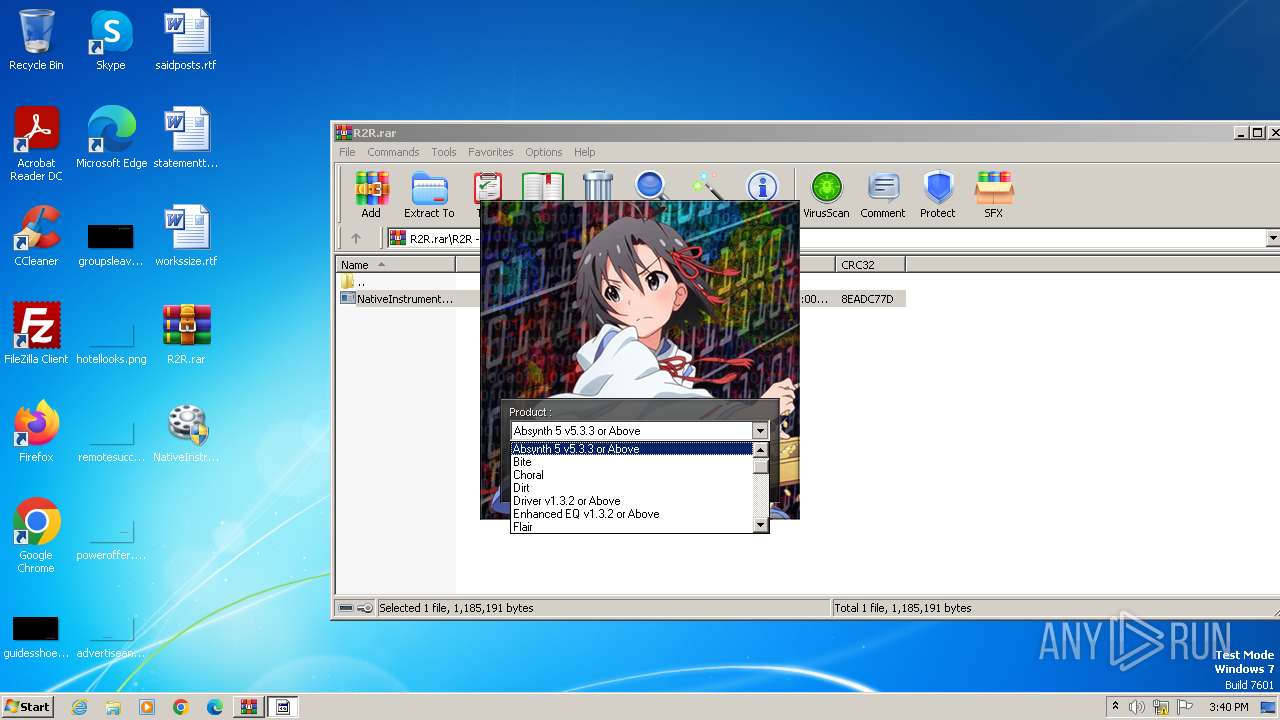The height and width of the screenshot is (720, 1280).
Task: Open the Recycle Bin desktop icon
Action: tap(36, 41)
